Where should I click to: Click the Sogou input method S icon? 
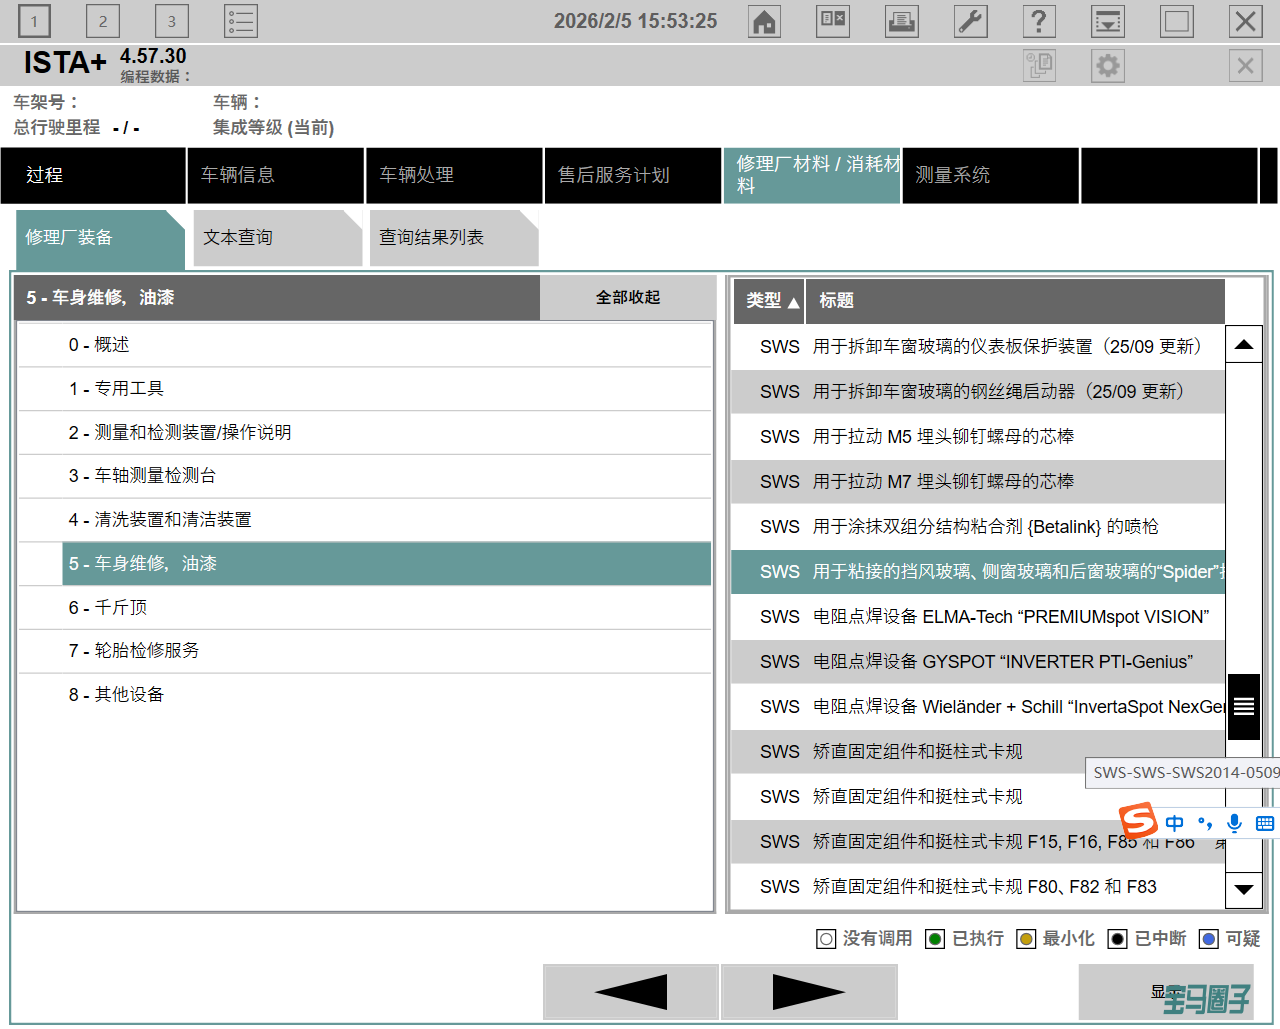pos(1138,822)
